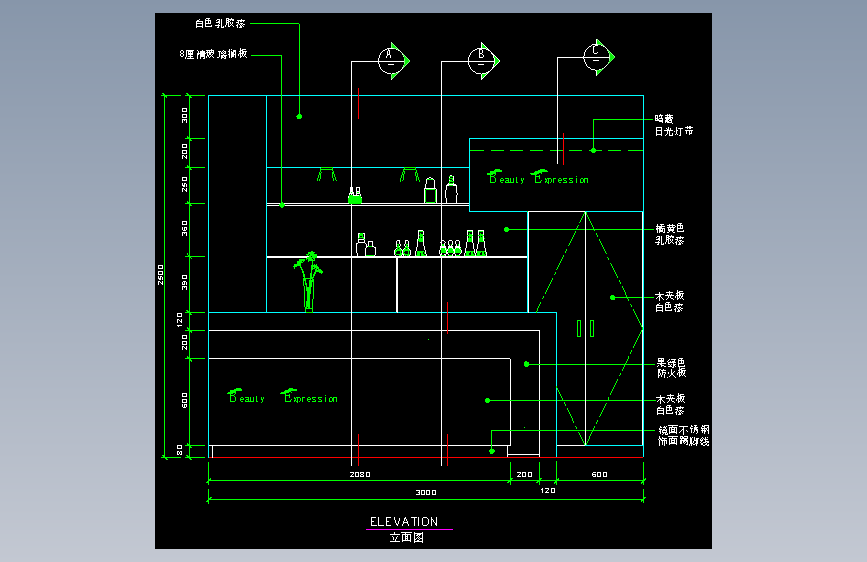Viewport: 867px width, 562px height.
Task: Select the 2500 overall height dimension
Action: point(160,275)
